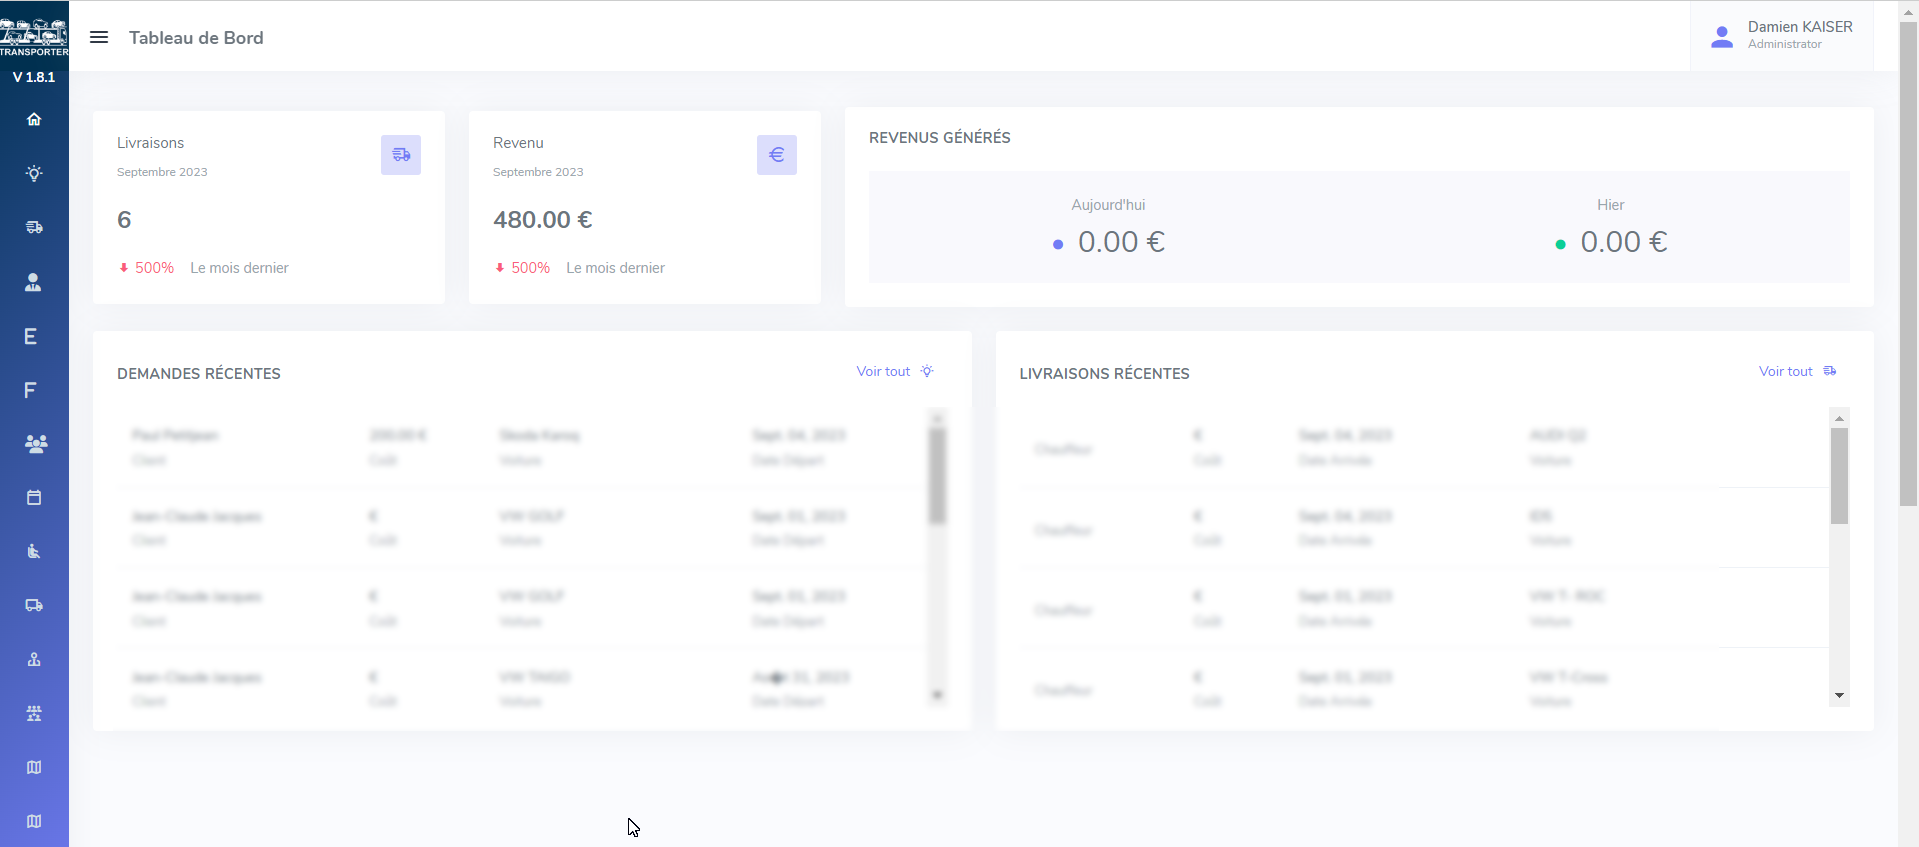Click the Hier 0.00 € revenue figure

(x=1624, y=242)
